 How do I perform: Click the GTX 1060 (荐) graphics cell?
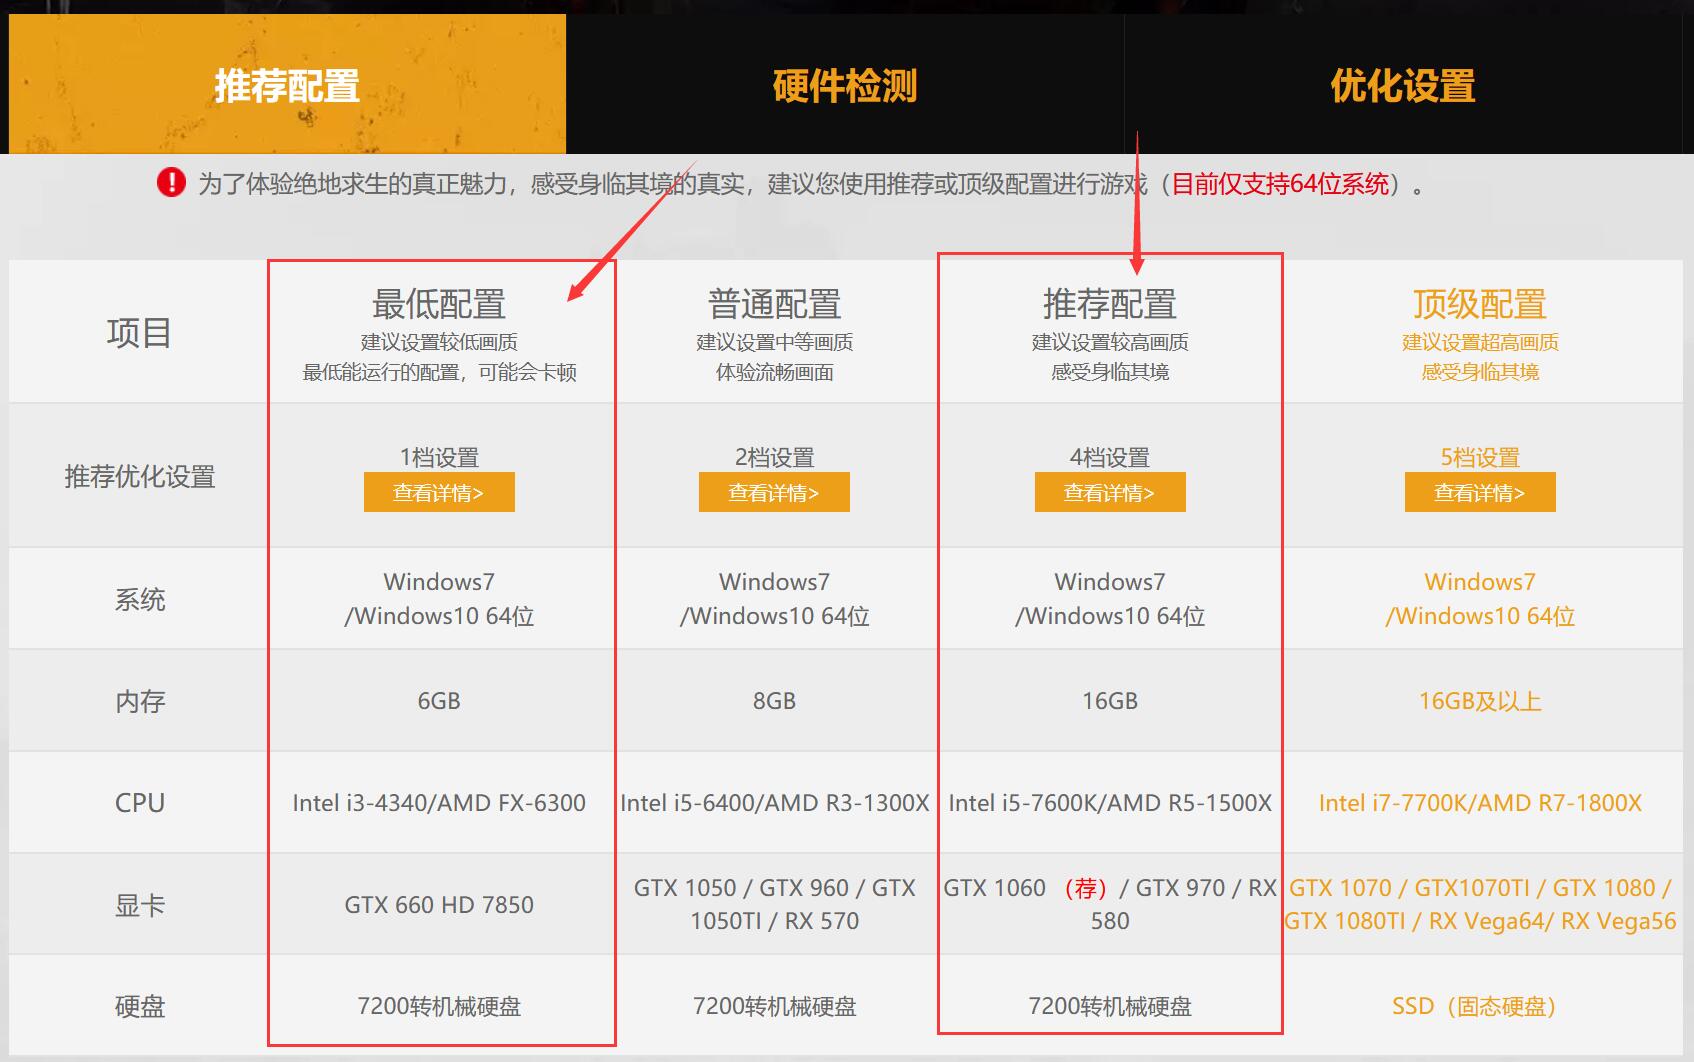1110,904
